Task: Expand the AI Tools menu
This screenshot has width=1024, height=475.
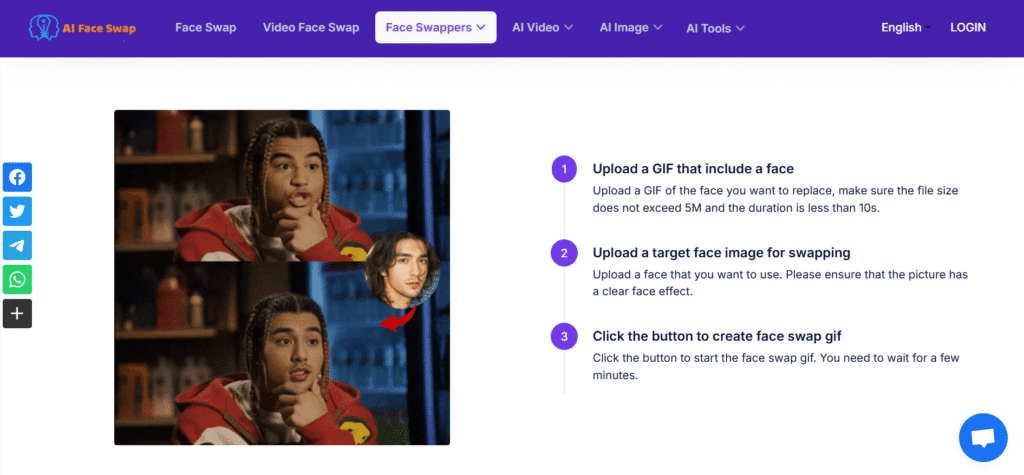Action: [x=715, y=28]
